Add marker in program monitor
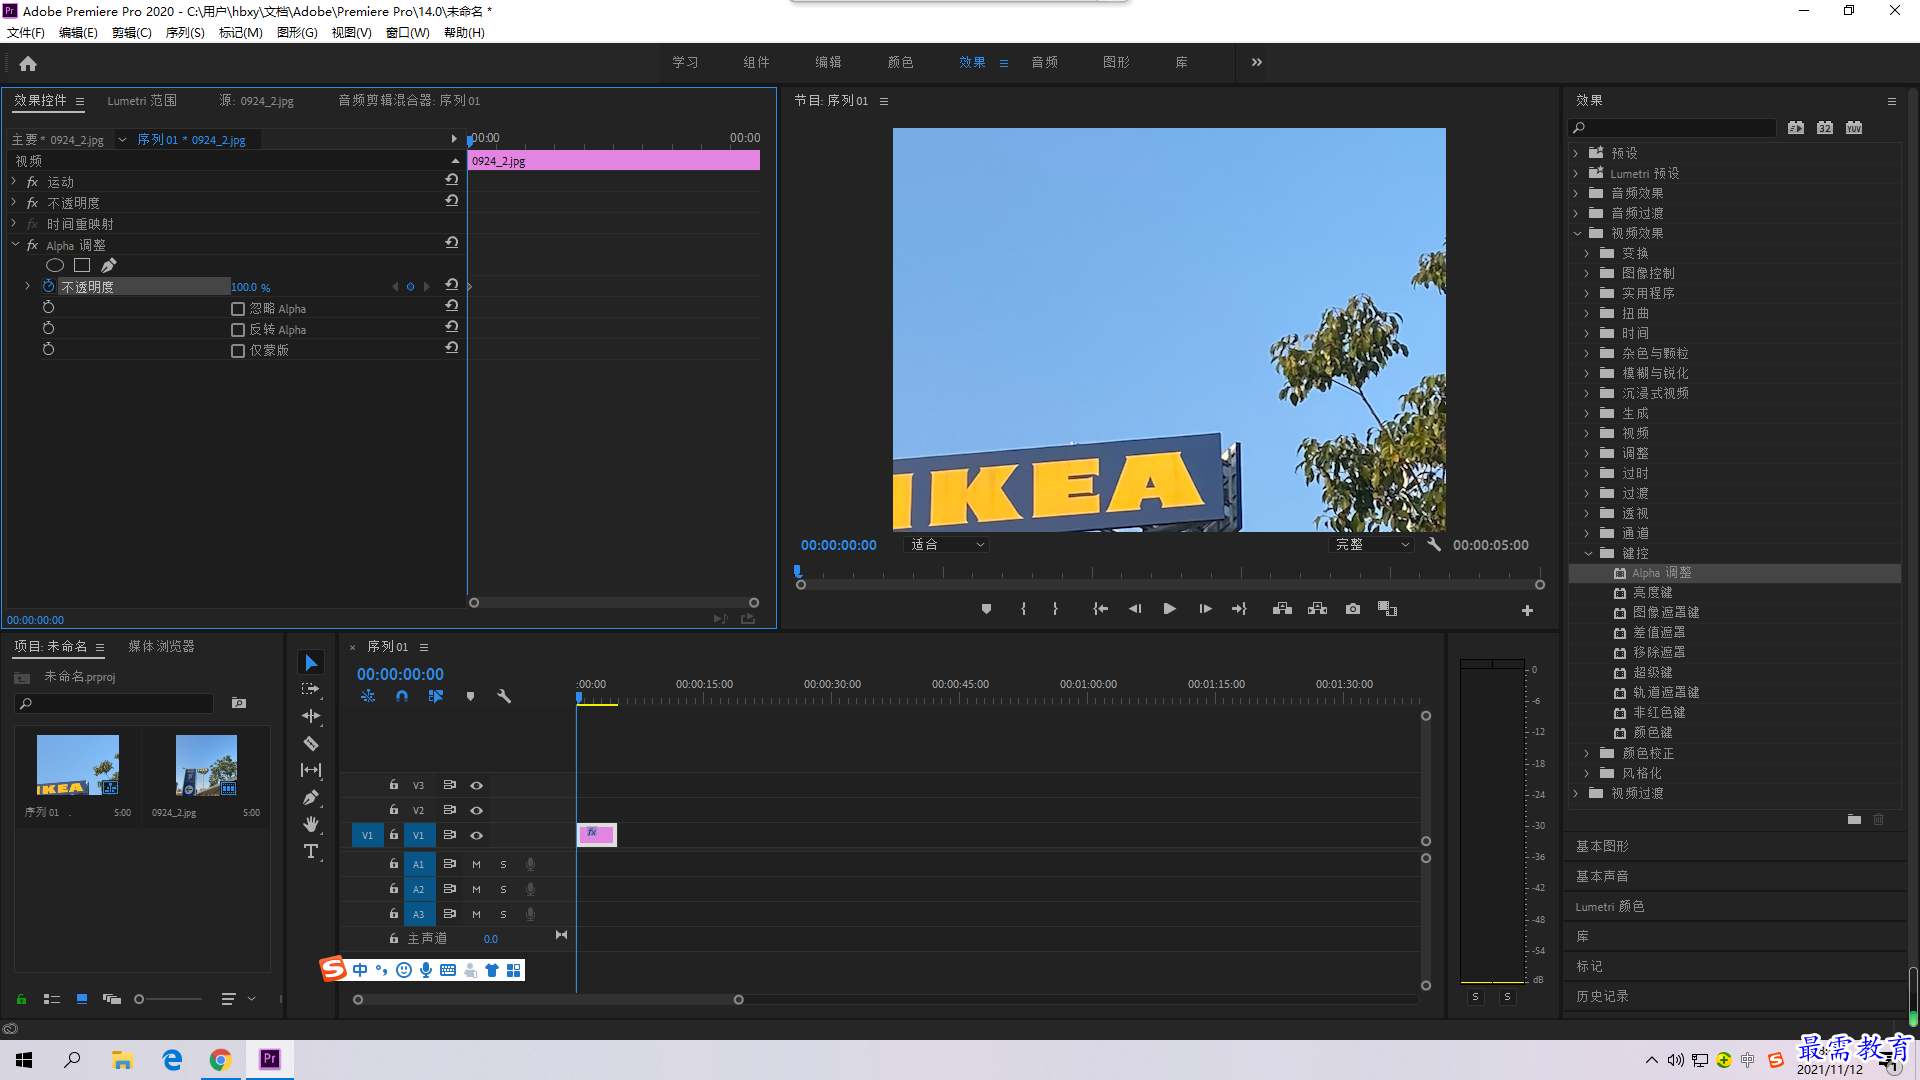1920x1080 pixels. [x=986, y=609]
